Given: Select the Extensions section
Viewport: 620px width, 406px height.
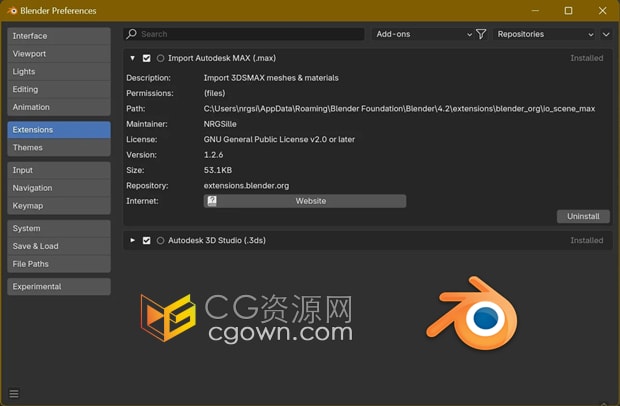Looking at the screenshot, I should [59, 130].
